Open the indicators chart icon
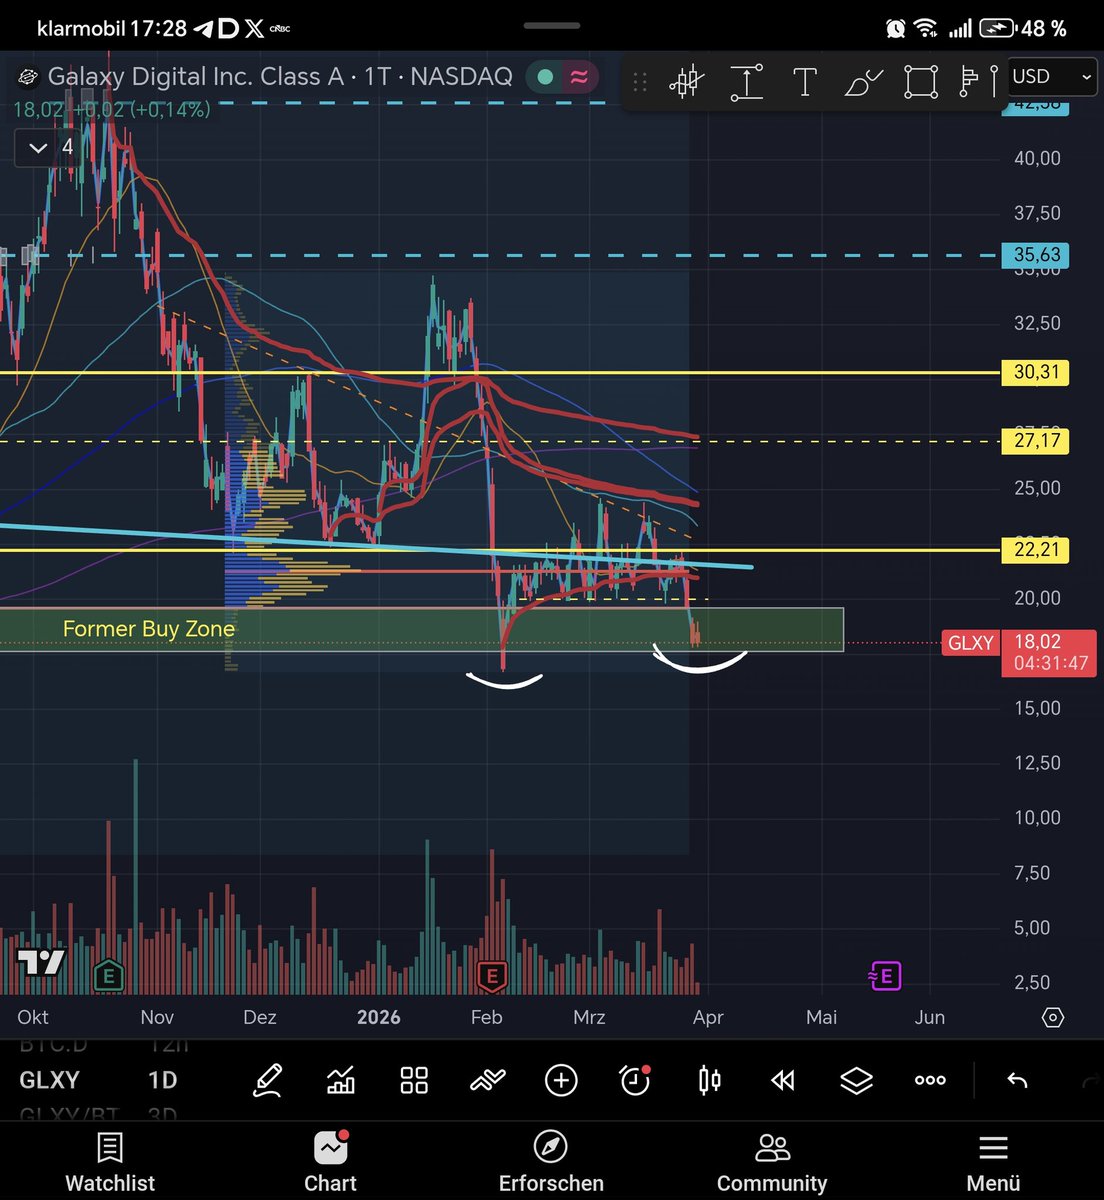This screenshot has width=1104, height=1200. coord(341,1080)
